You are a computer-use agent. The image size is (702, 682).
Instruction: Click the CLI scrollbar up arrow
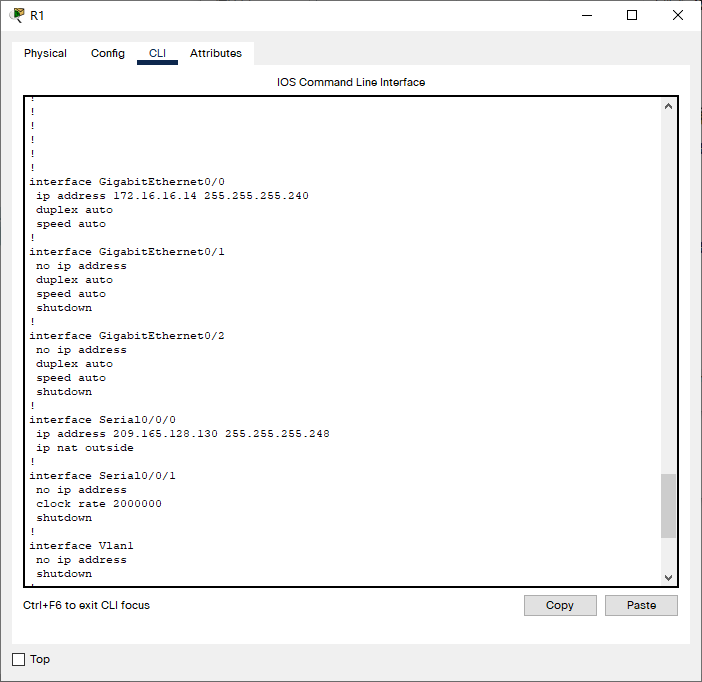669,106
